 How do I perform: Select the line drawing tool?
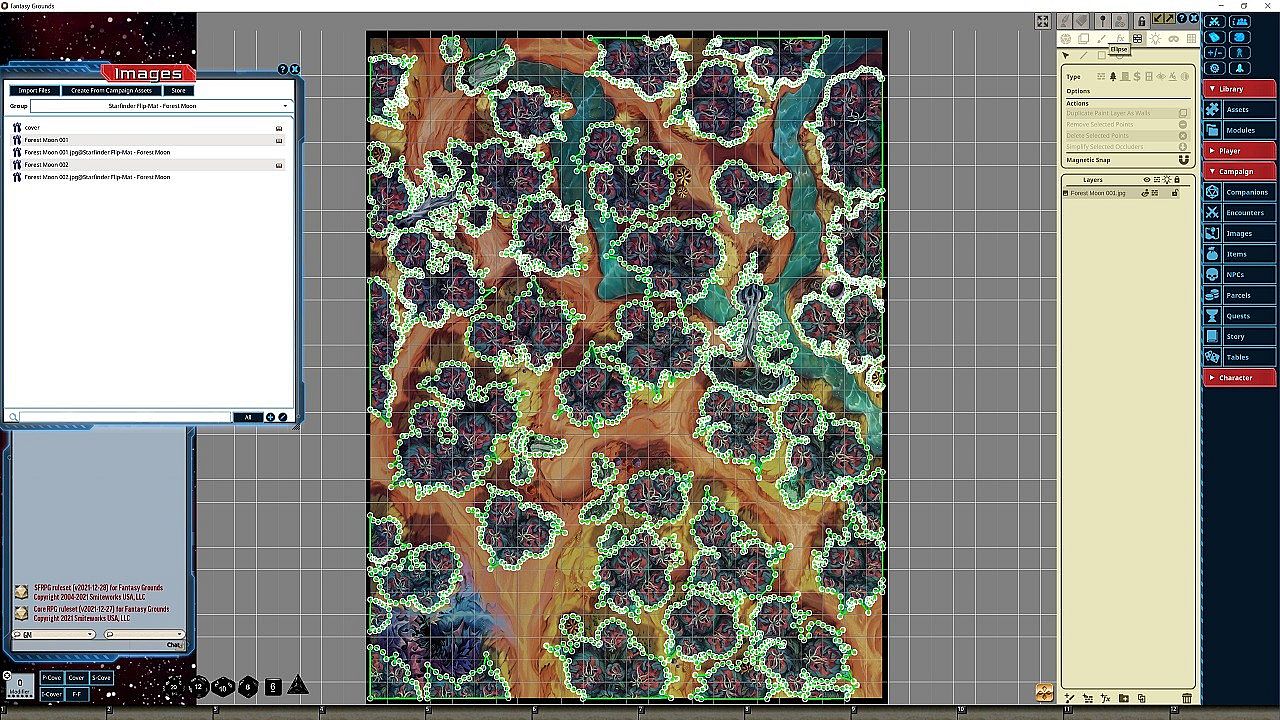pyautogui.click(x=1083, y=56)
